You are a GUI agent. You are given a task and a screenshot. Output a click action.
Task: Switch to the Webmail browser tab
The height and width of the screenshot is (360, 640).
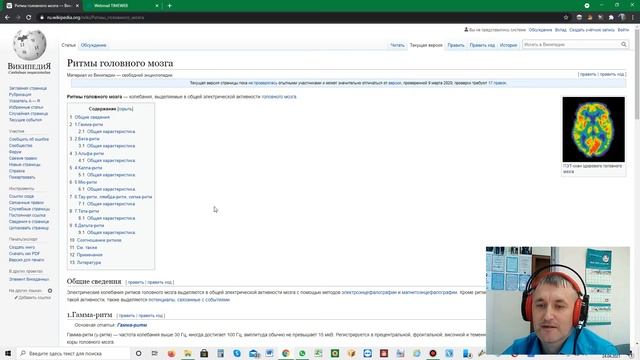click(x=121, y=6)
